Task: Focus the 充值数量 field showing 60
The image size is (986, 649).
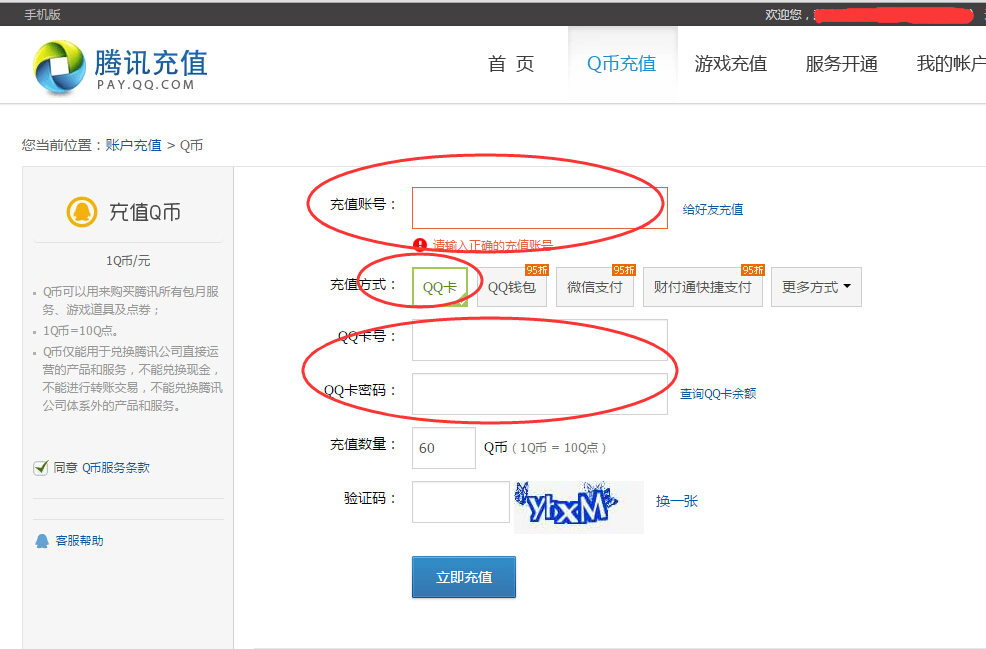Action: (x=444, y=448)
